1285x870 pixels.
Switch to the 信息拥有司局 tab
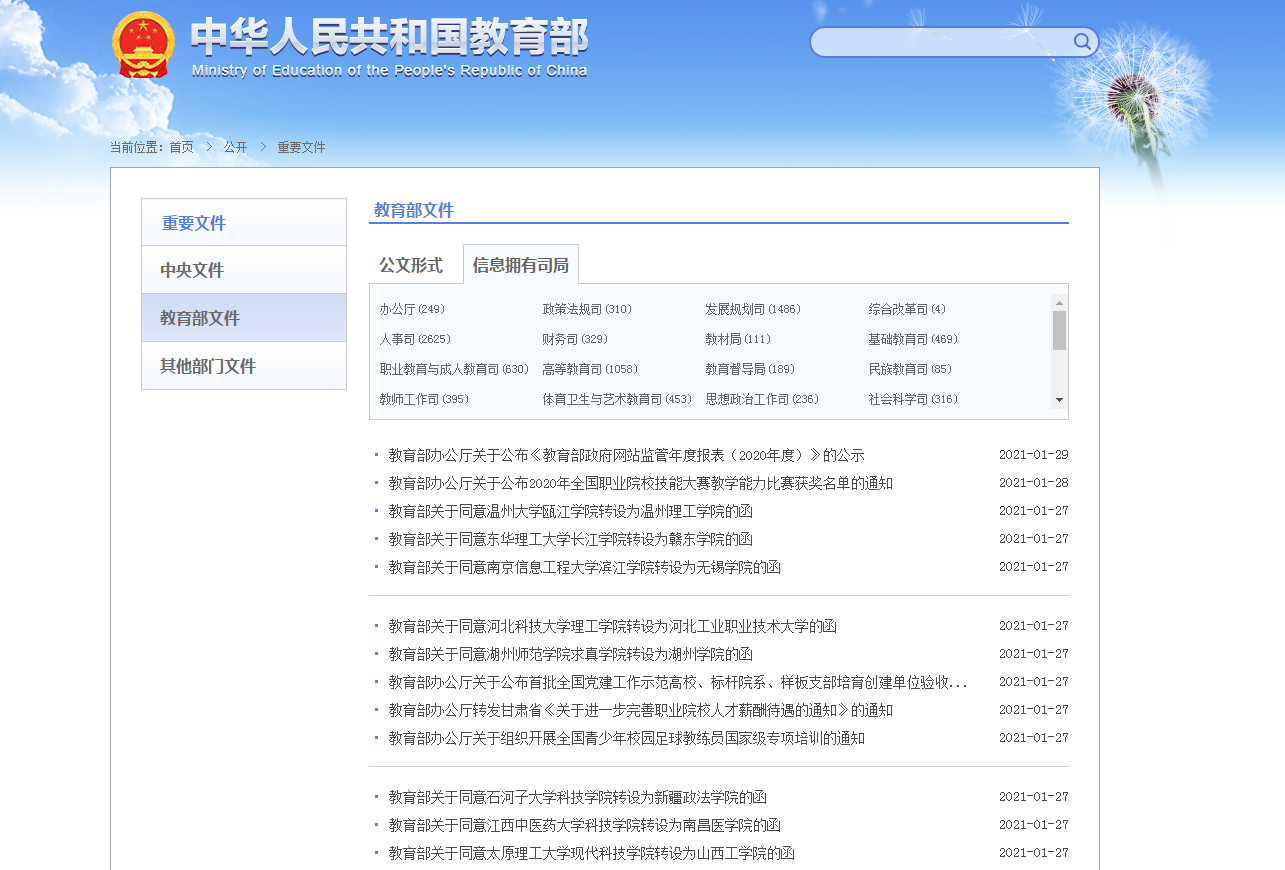click(520, 265)
